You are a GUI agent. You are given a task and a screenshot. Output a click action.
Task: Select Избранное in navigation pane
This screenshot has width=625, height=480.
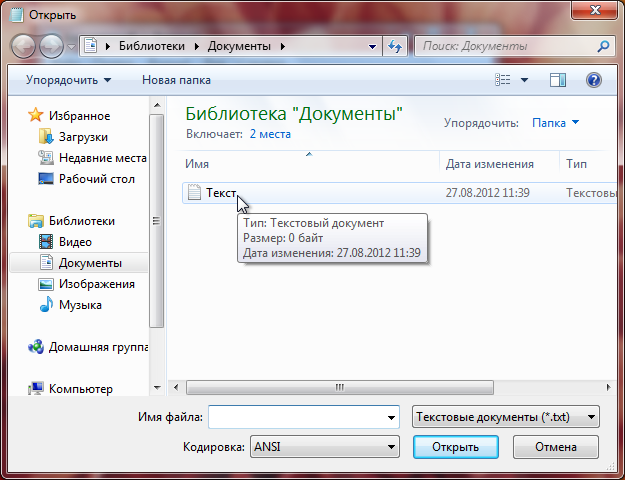[x=79, y=116]
